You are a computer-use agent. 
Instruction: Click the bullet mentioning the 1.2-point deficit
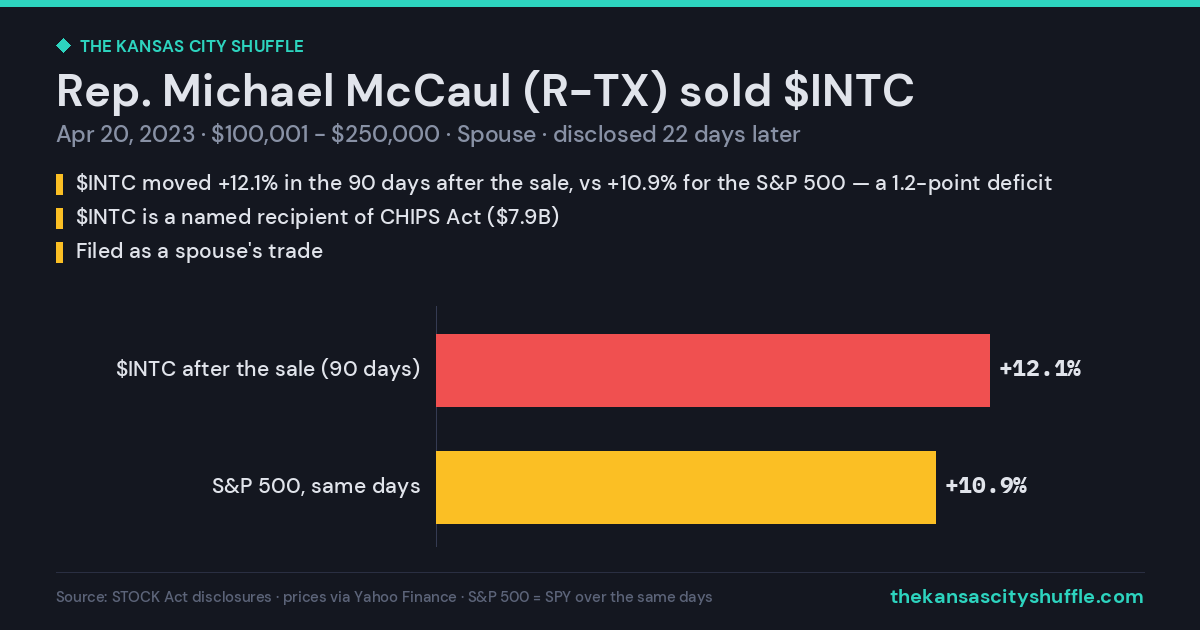564,184
